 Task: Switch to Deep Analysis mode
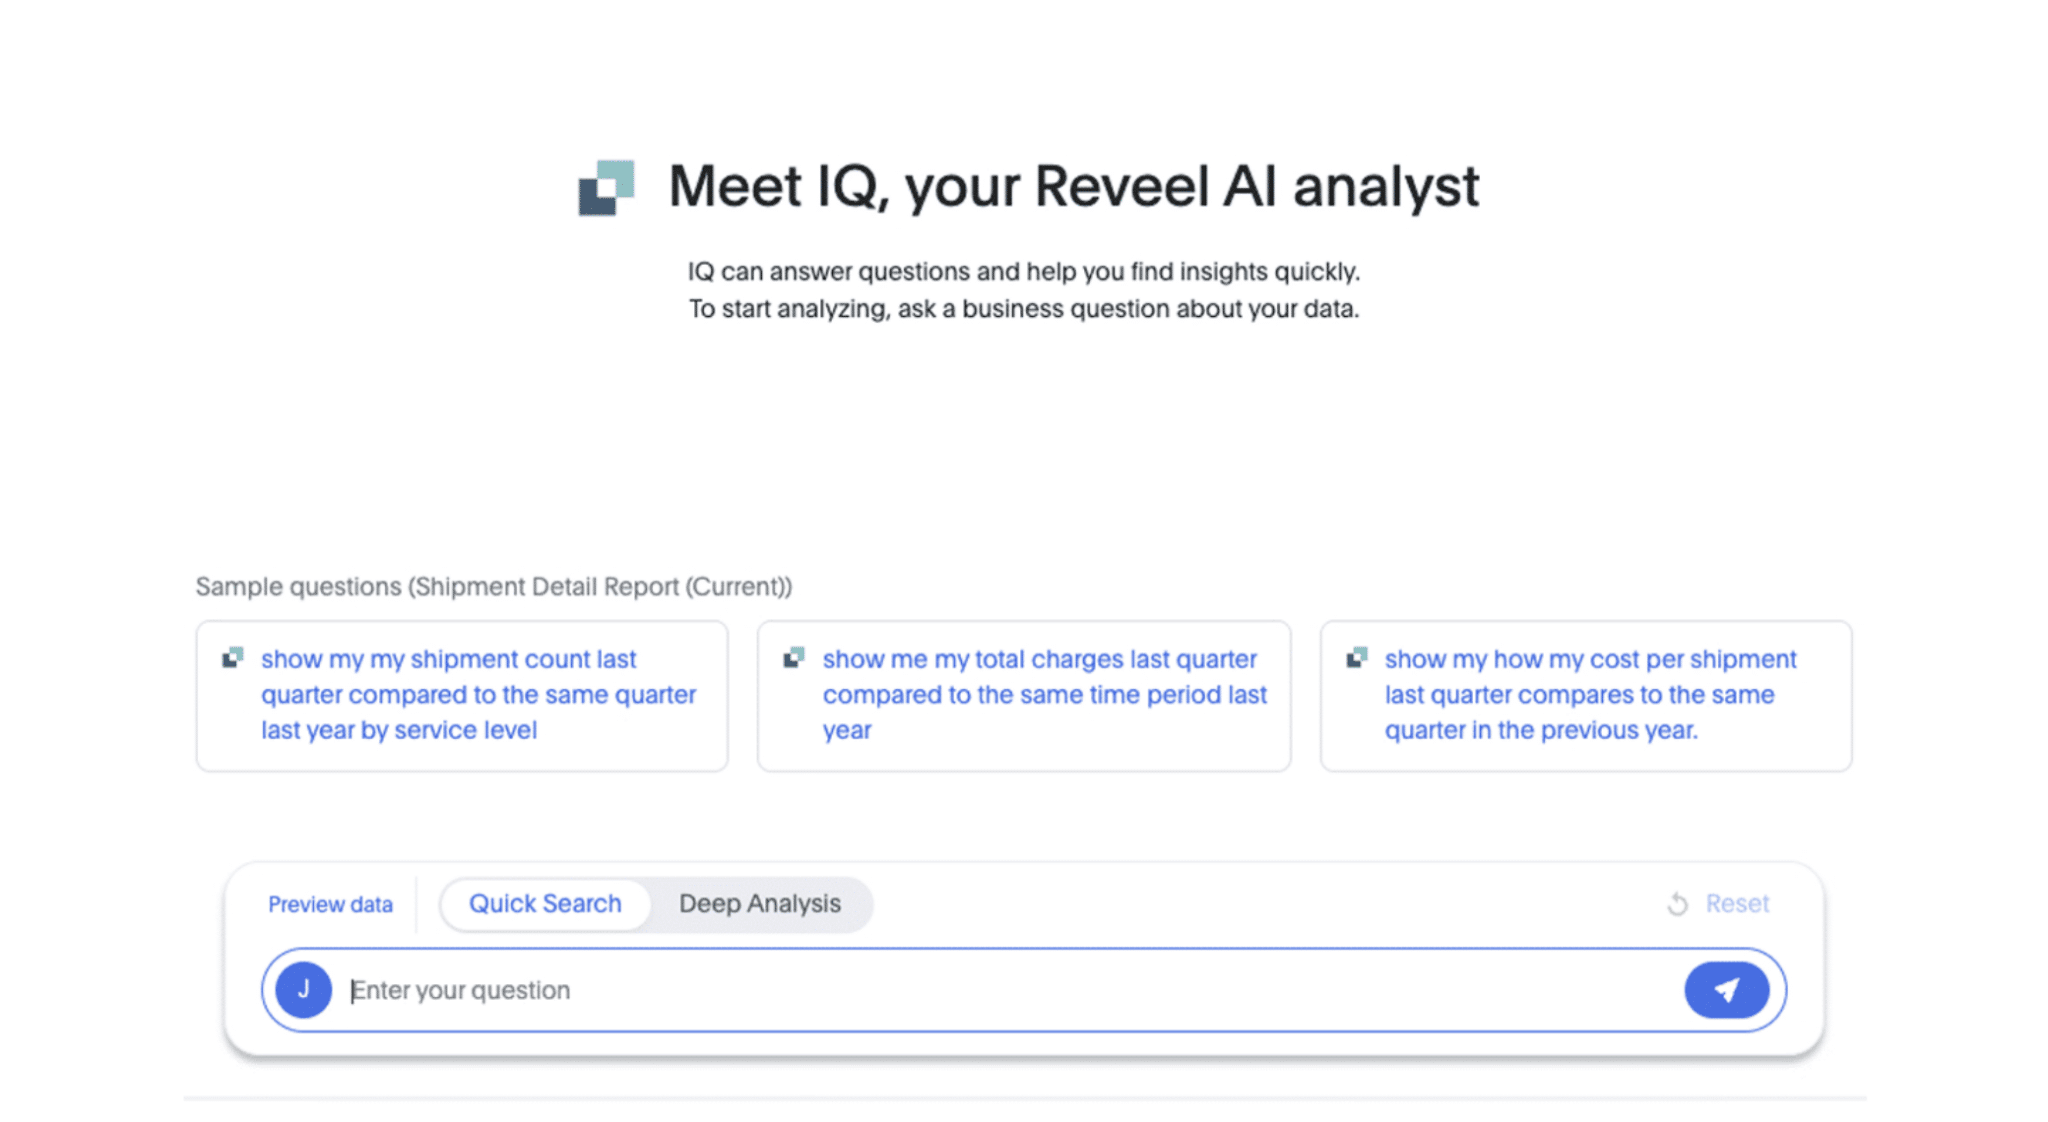759,904
